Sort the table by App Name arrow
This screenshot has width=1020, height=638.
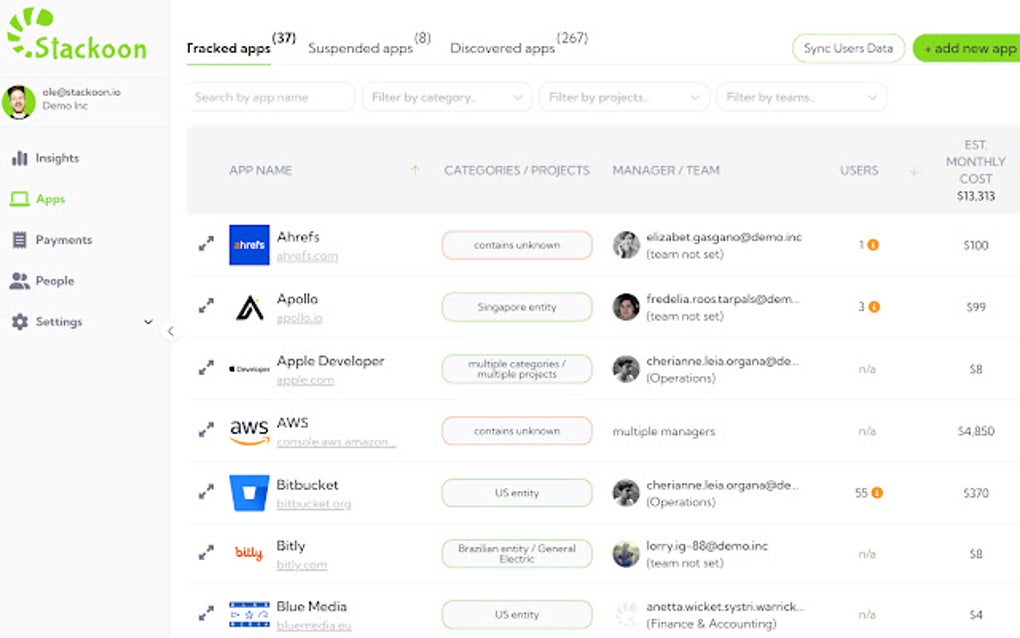415,171
